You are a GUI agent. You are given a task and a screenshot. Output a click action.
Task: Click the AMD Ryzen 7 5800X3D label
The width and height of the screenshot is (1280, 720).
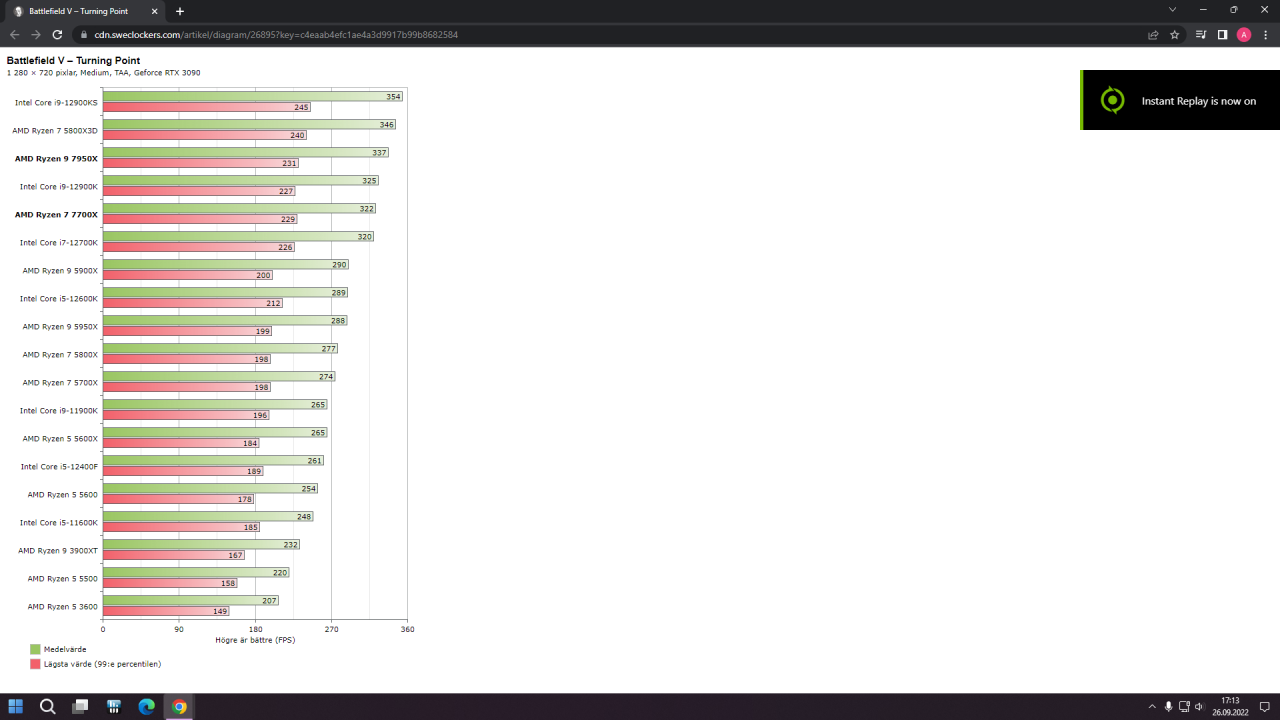point(55,130)
